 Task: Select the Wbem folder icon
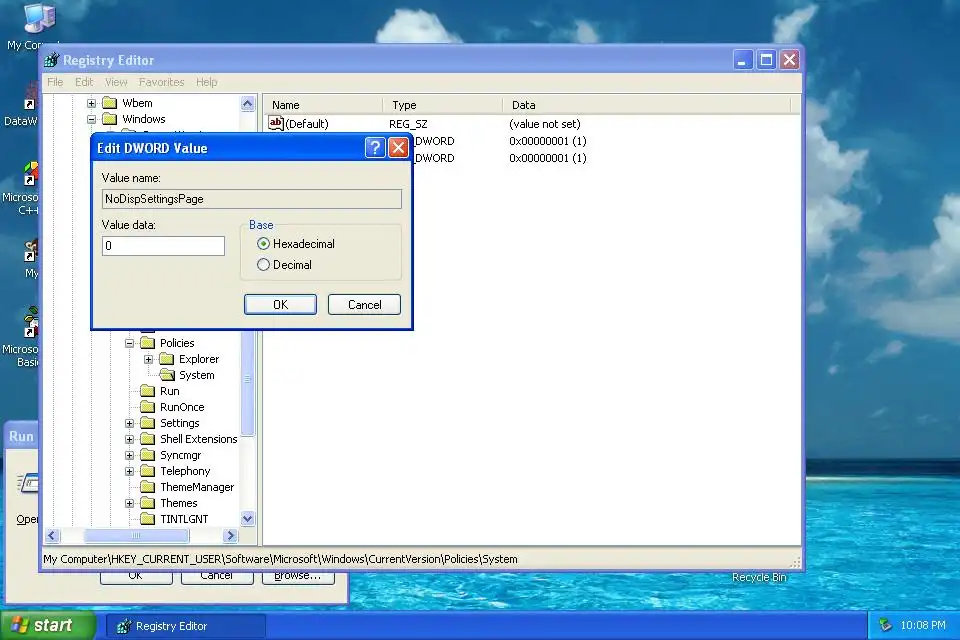pyautogui.click(x=110, y=103)
